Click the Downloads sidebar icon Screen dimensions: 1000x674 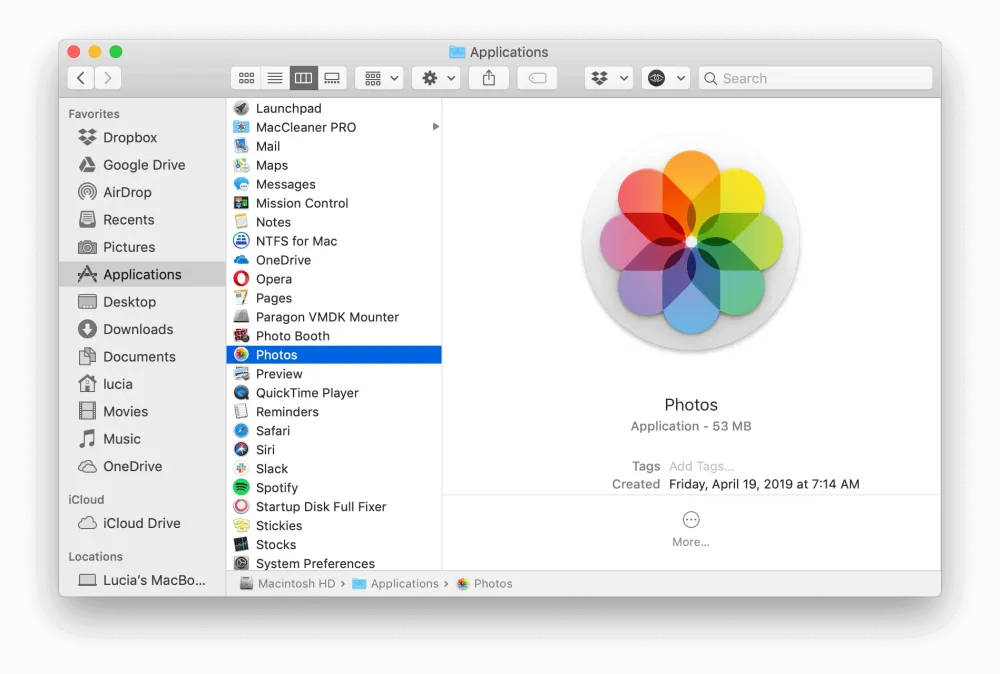tap(87, 329)
